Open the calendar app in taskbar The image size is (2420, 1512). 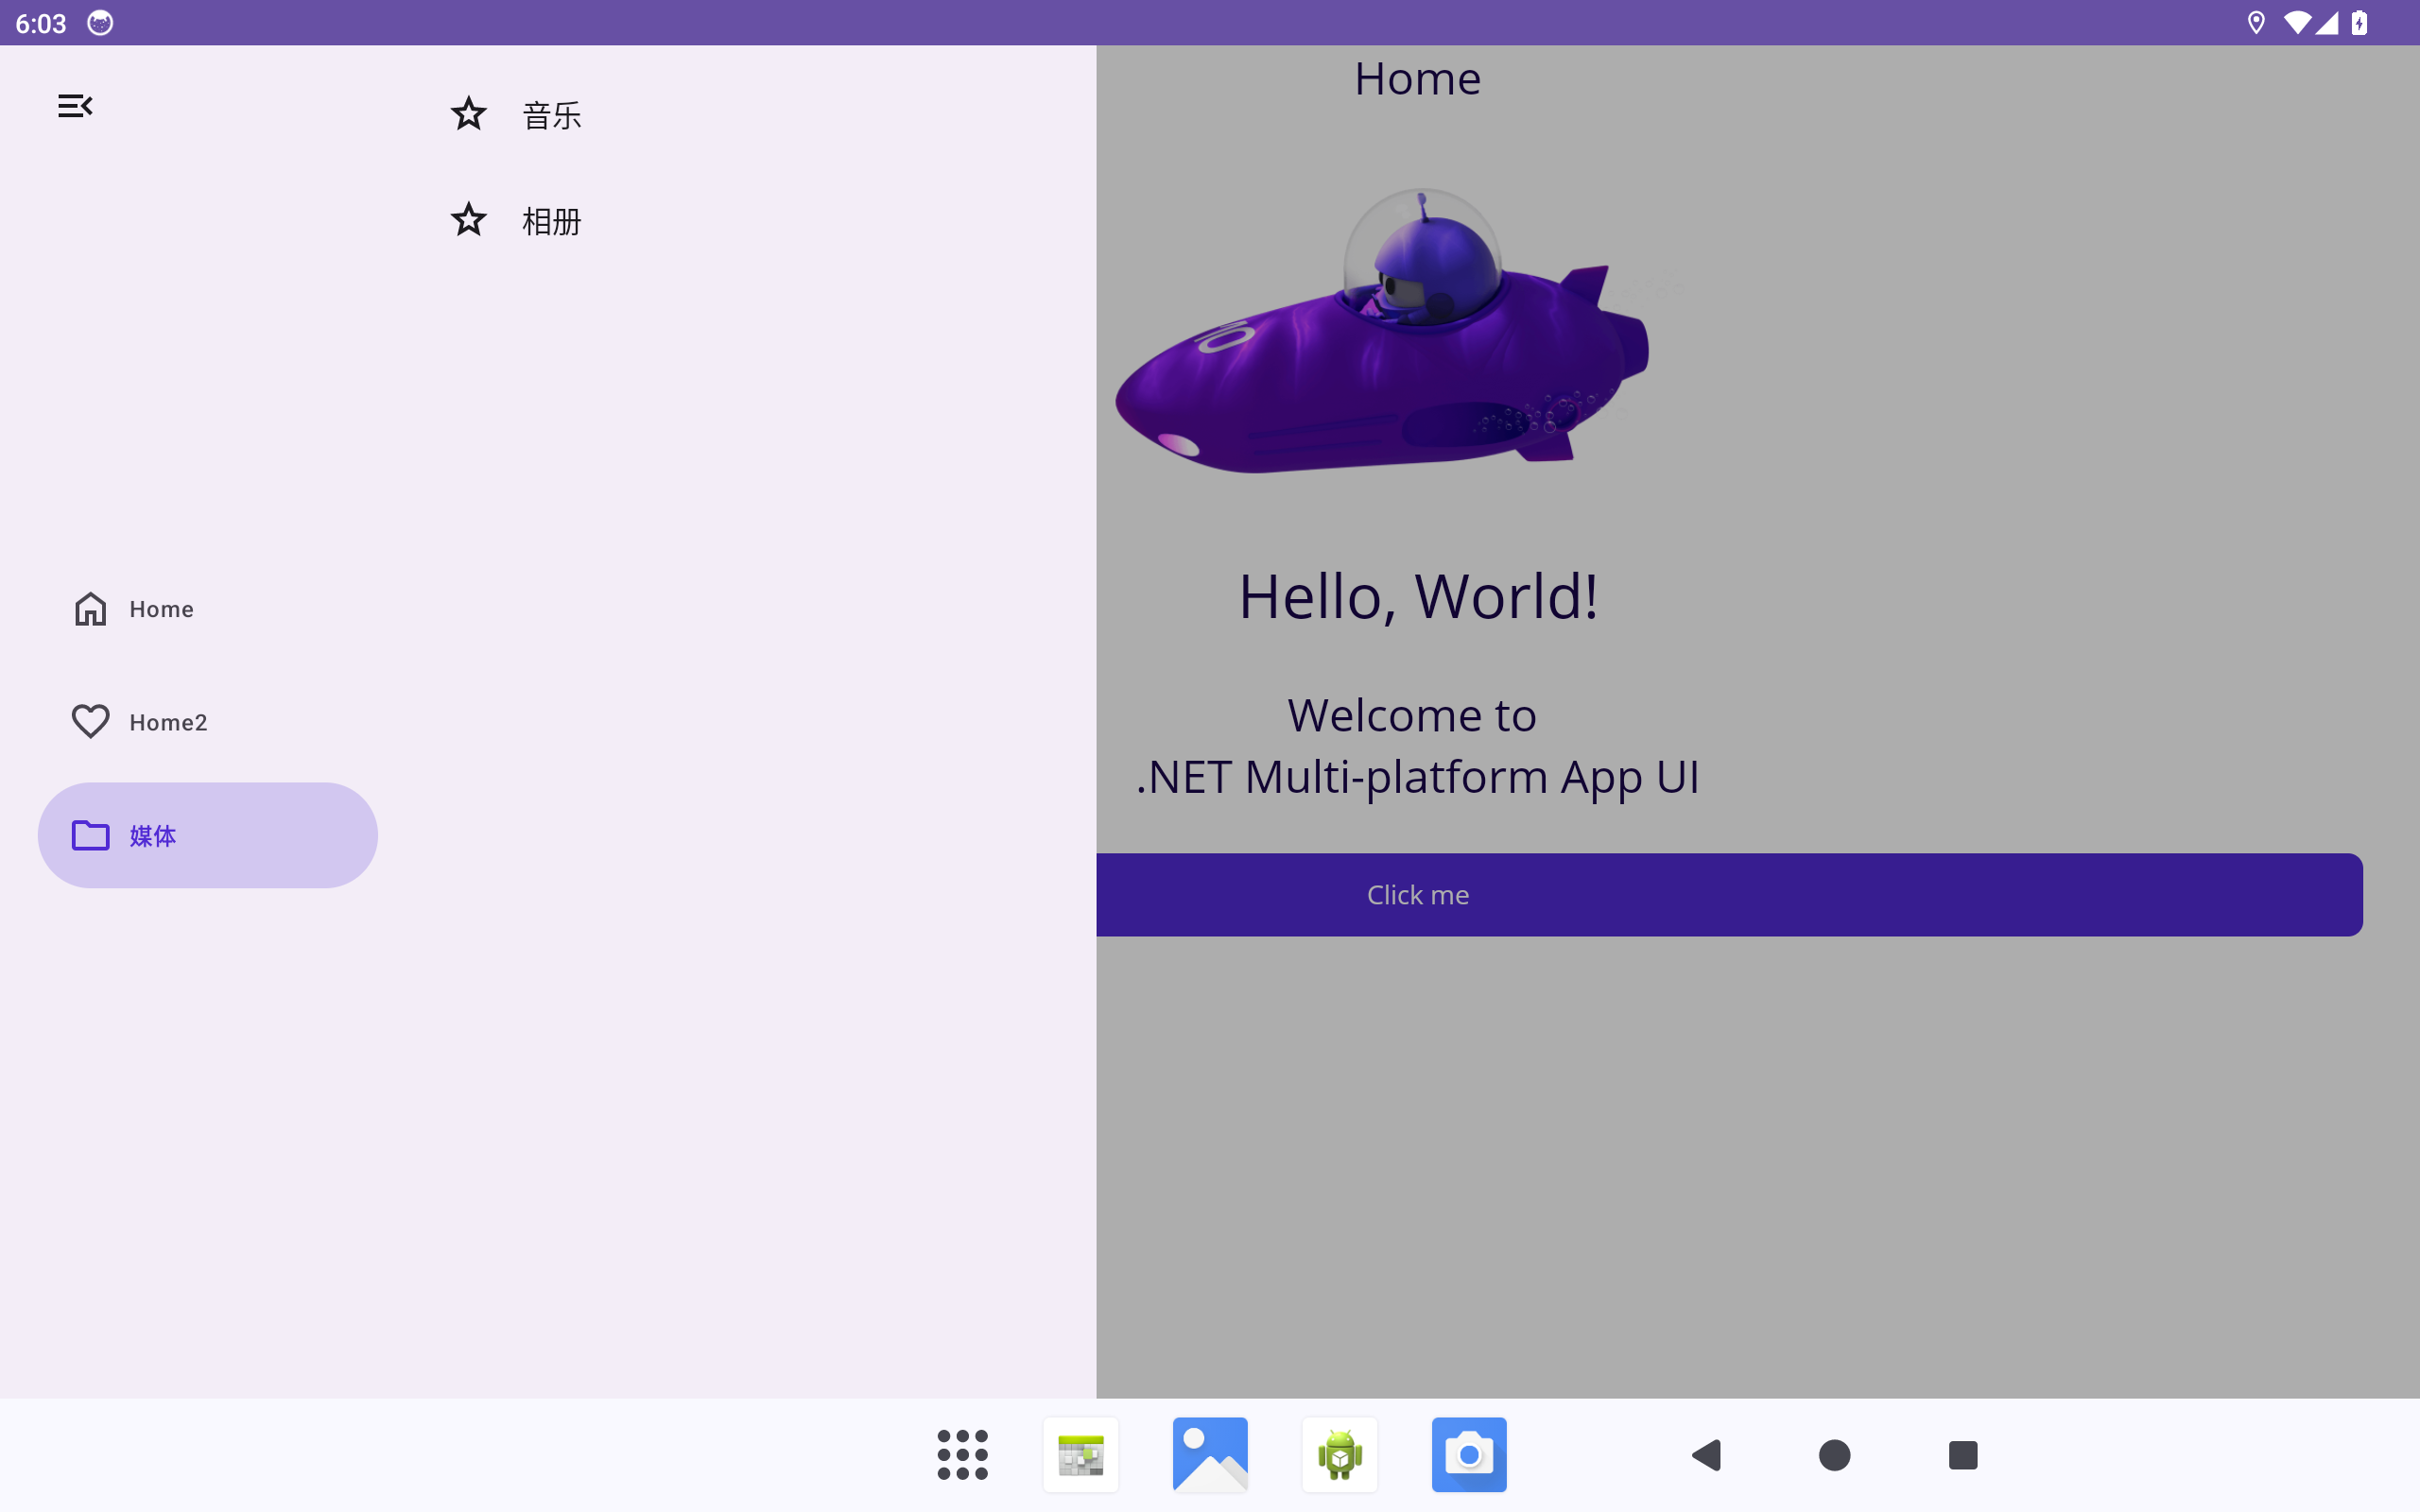[1081, 1454]
